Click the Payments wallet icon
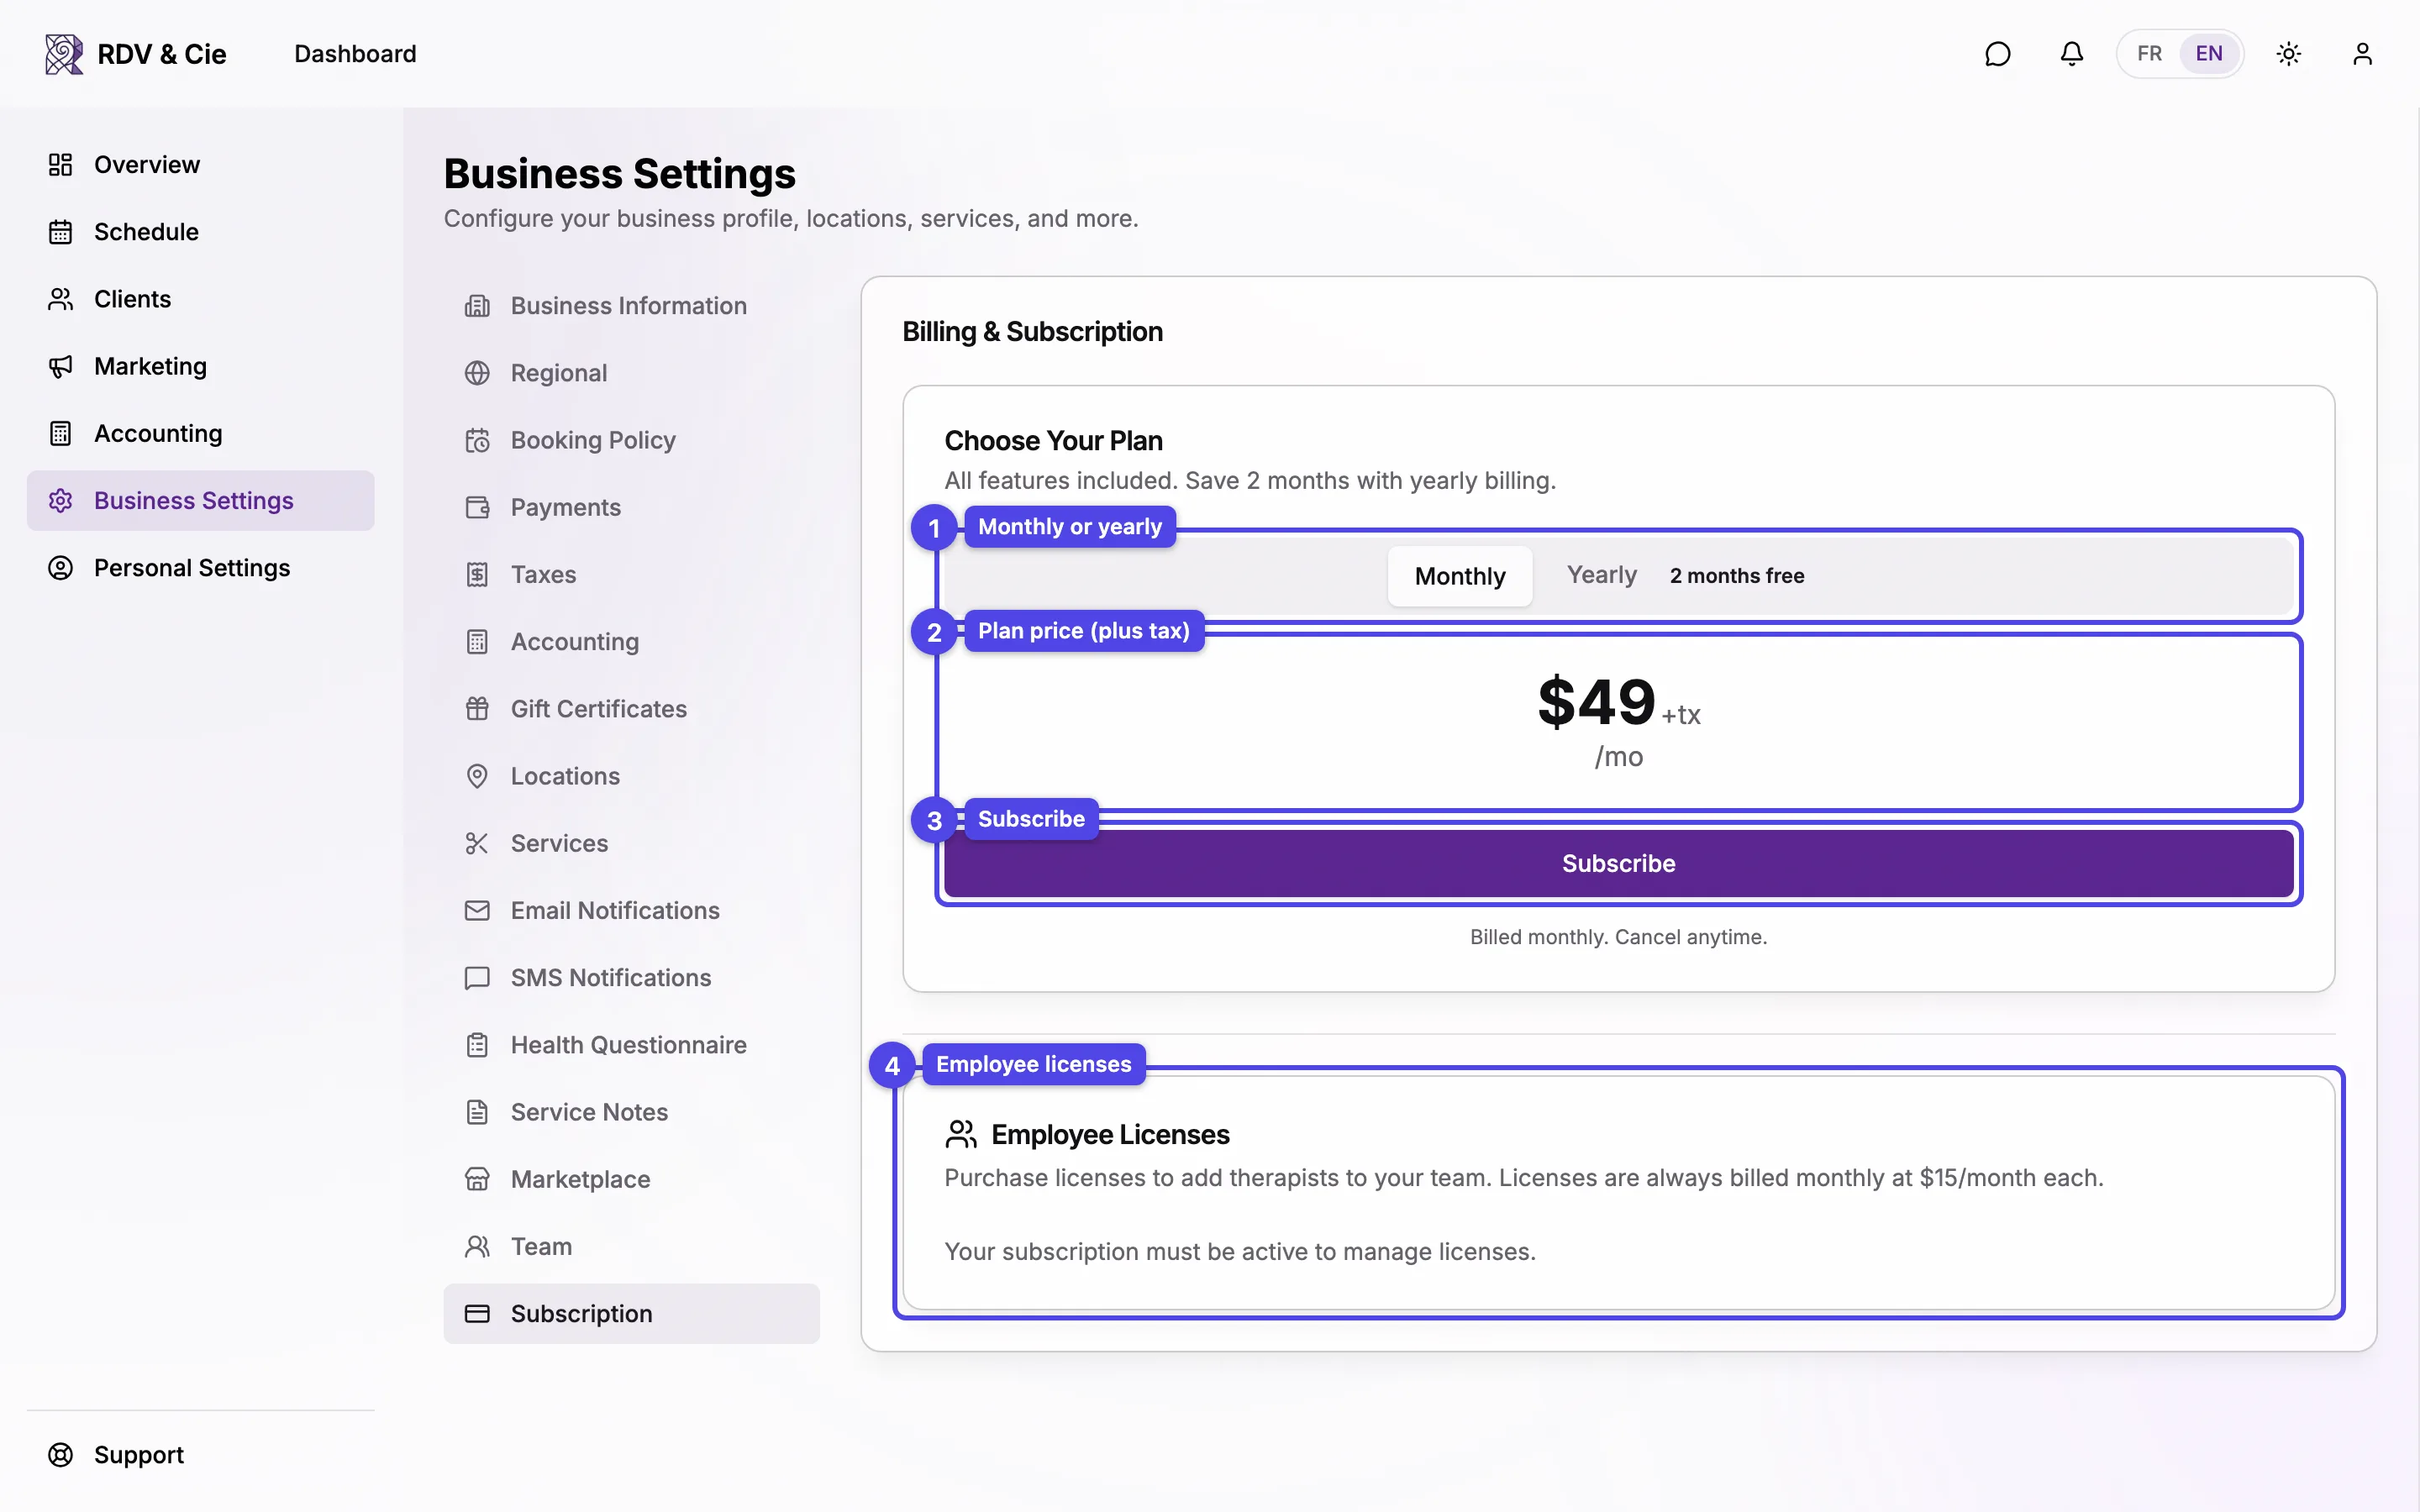 point(477,507)
